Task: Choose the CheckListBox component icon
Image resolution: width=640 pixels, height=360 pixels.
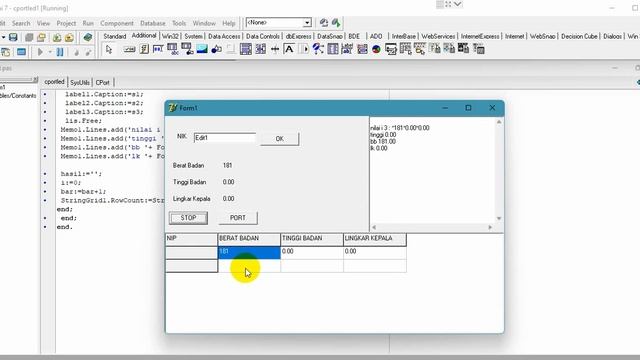Action: tap(260, 50)
